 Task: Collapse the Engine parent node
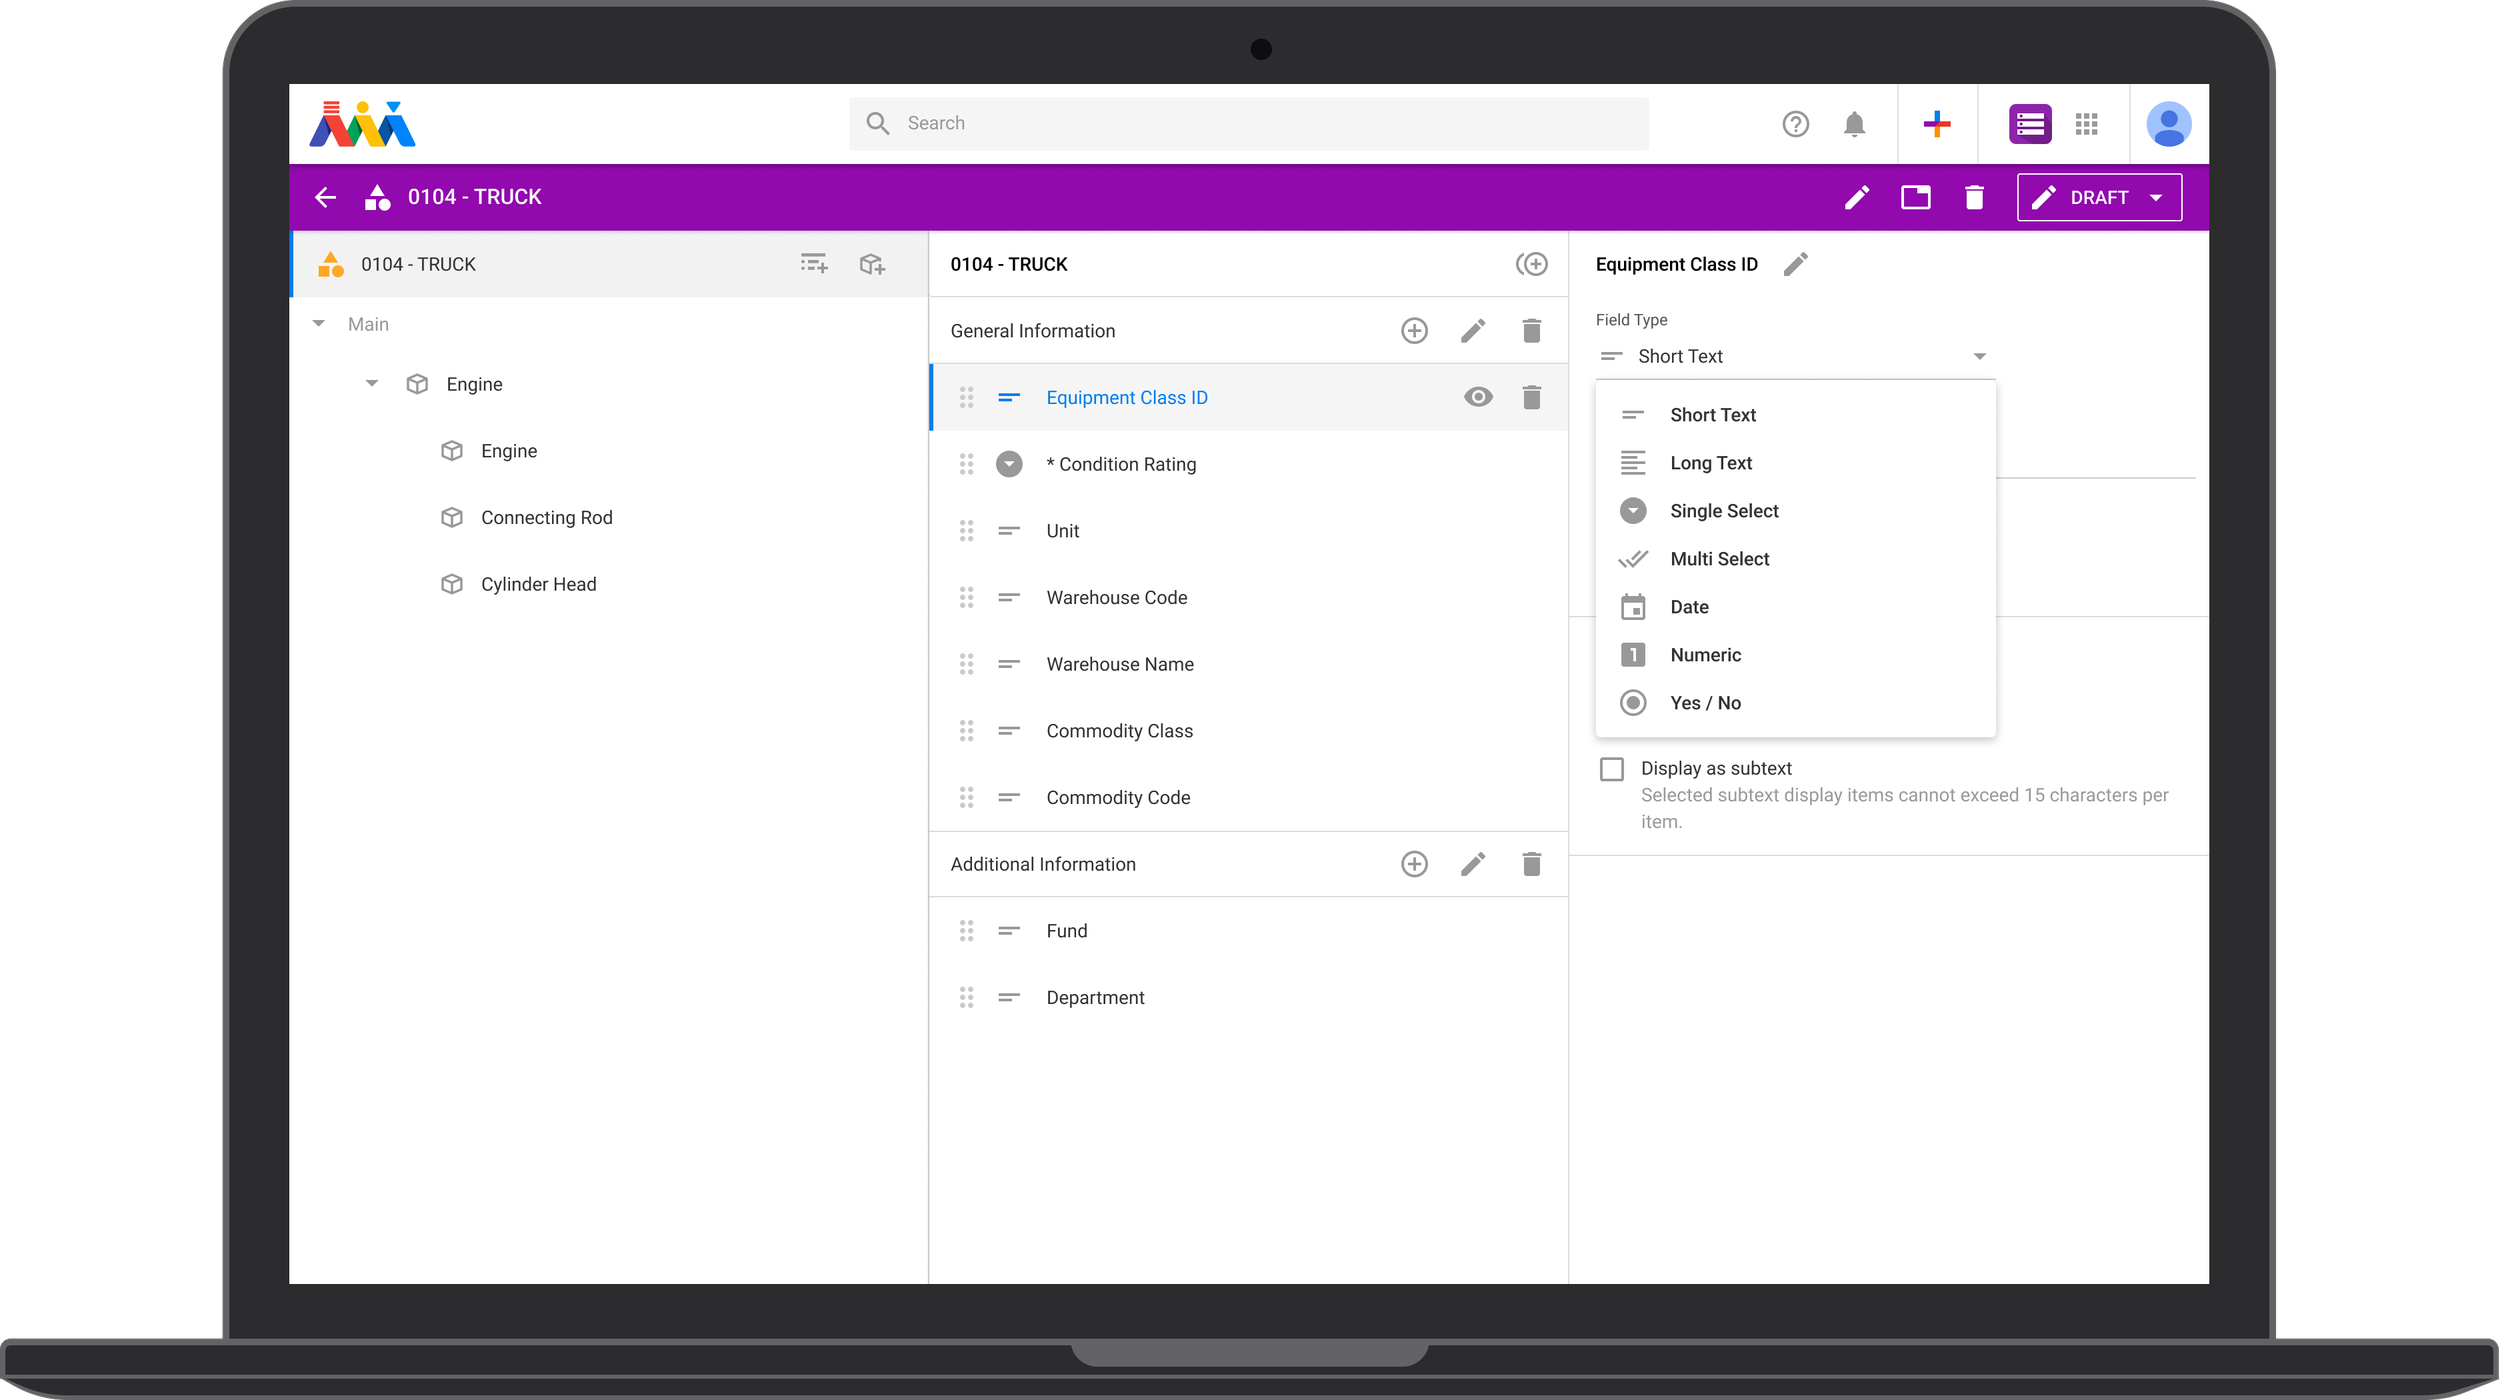372,384
